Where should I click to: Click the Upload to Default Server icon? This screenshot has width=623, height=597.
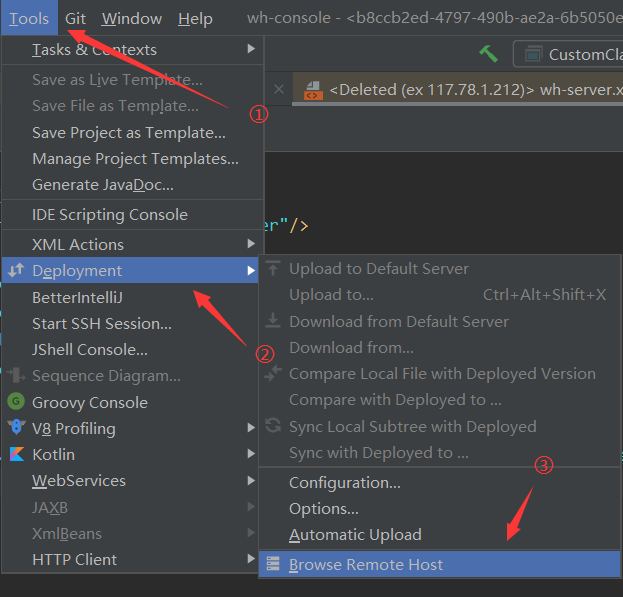click(x=273, y=268)
